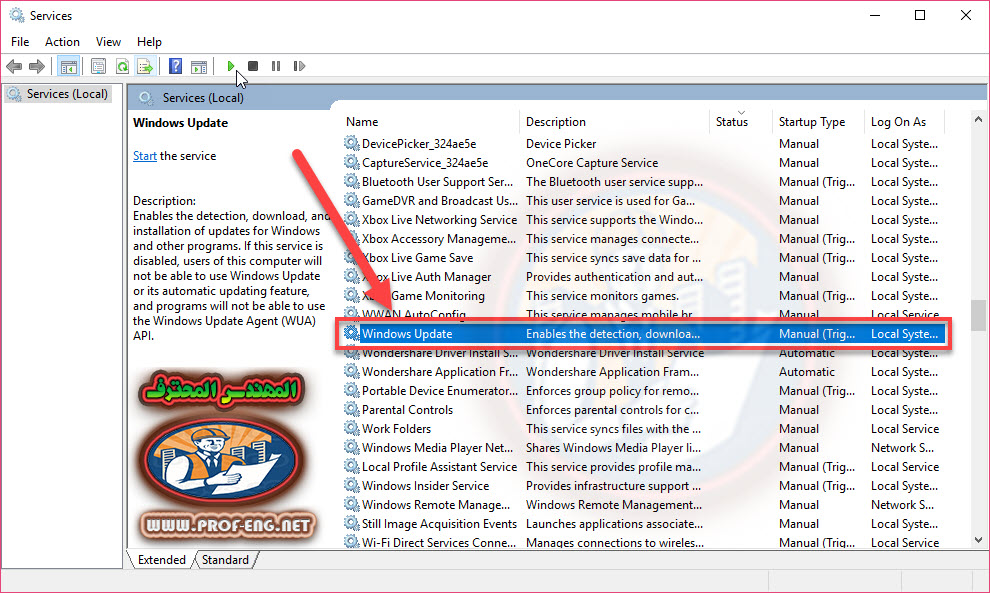Click gear icon beside Windows Media Player Net

(352, 447)
